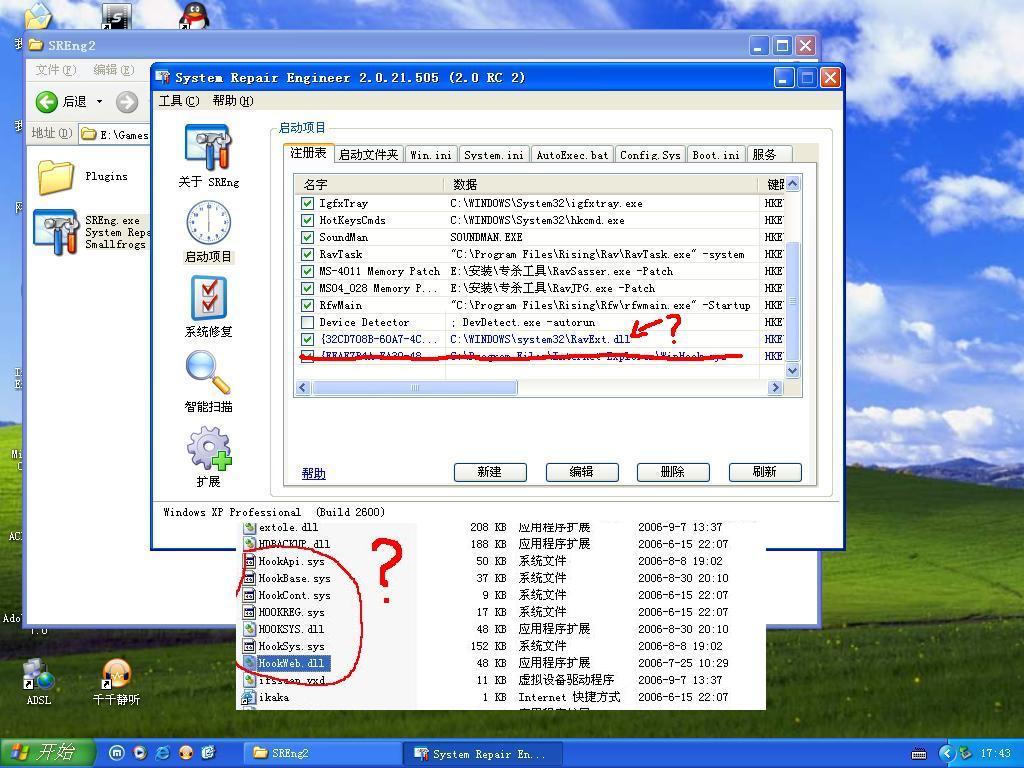Select the HookWeb.dll file row
The height and width of the screenshot is (768, 1024).
tap(291, 663)
